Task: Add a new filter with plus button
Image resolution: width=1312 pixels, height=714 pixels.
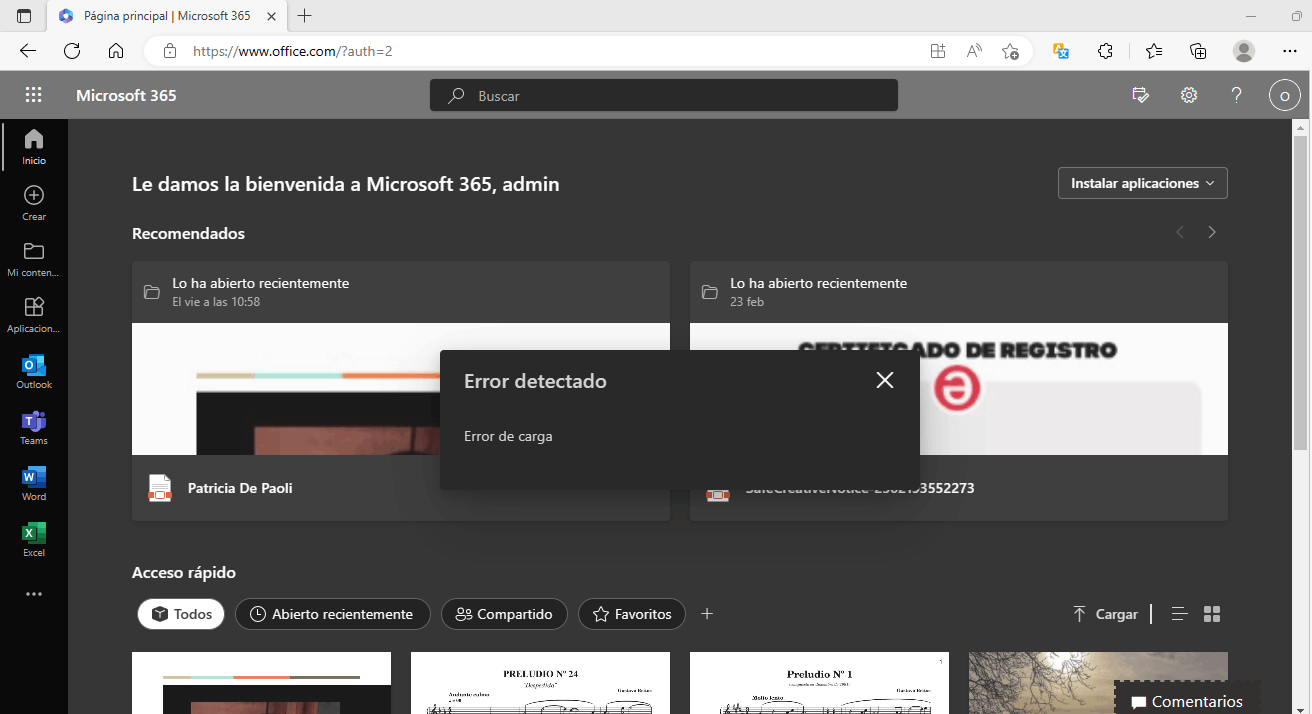Action: click(707, 614)
